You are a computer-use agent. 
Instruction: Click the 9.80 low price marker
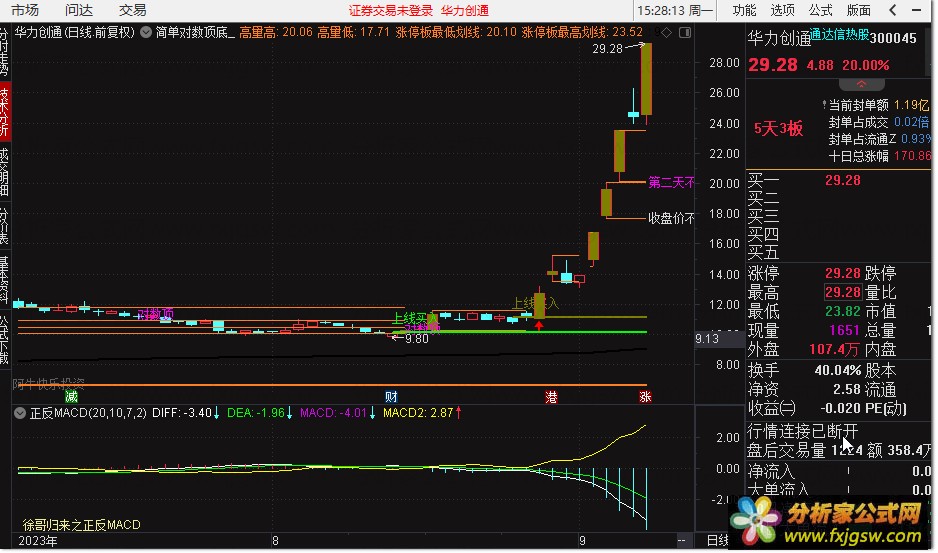click(417, 339)
